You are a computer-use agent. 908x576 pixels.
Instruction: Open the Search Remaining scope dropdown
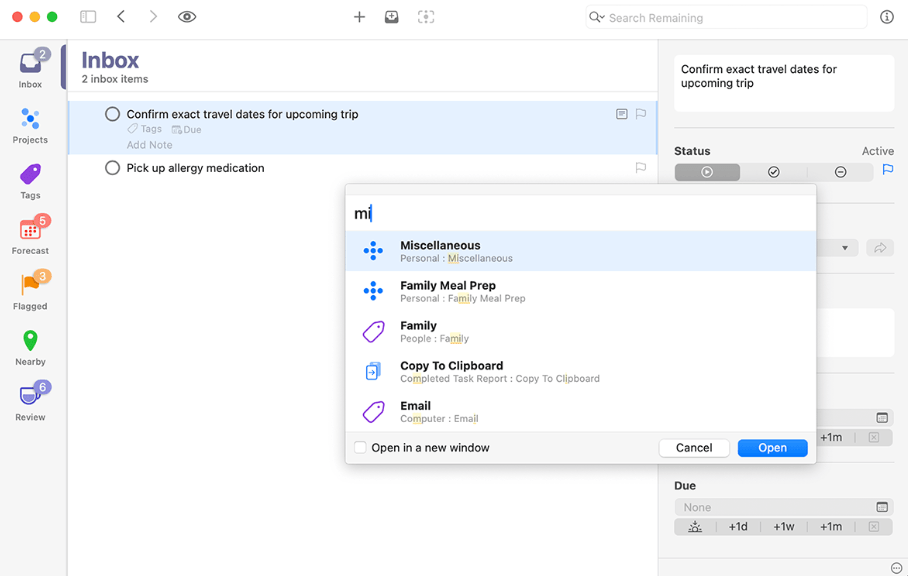tap(597, 17)
